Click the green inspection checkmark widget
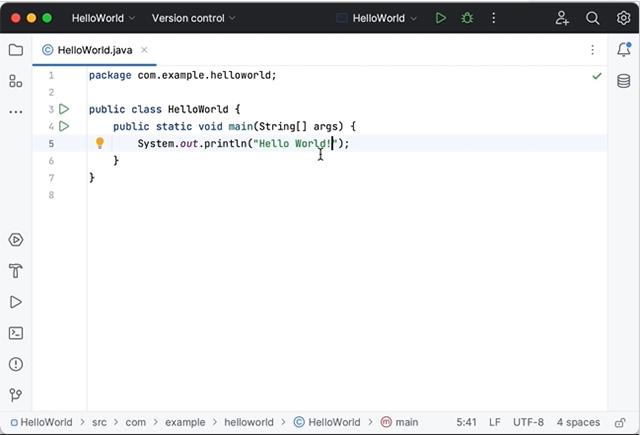 click(597, 76)
